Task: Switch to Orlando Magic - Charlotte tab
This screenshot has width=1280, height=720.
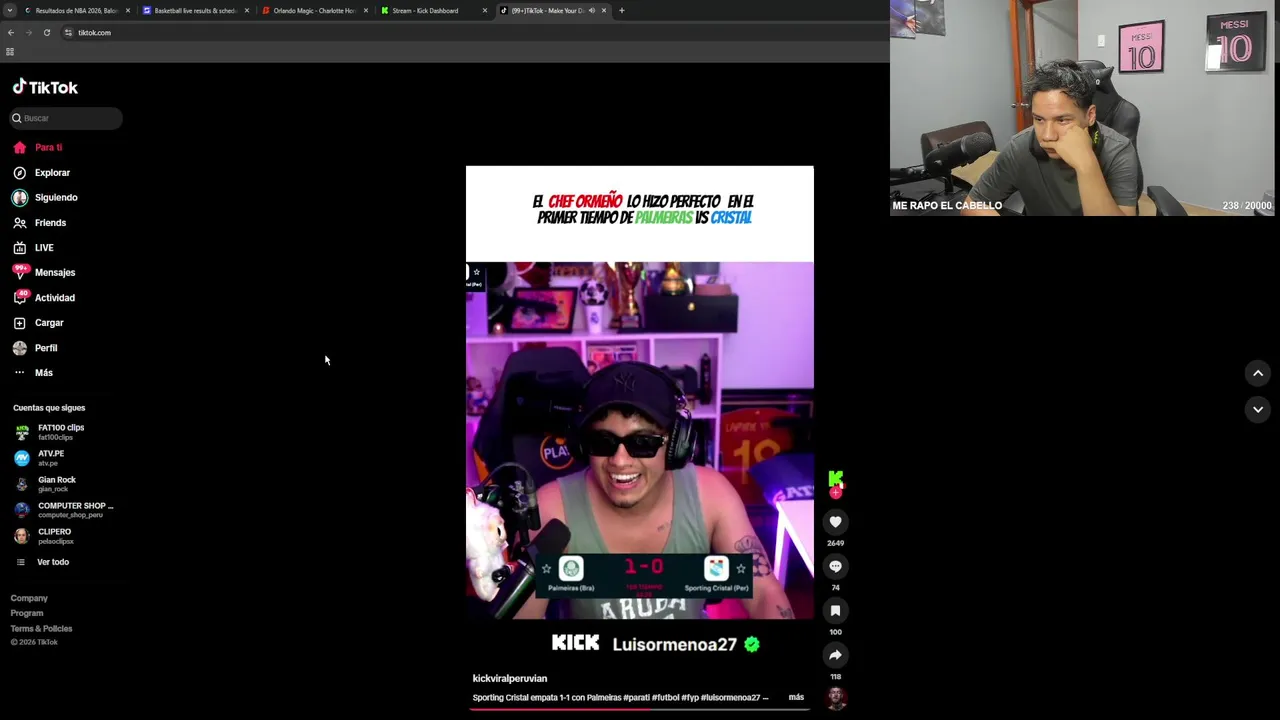Action: [314, 11]
